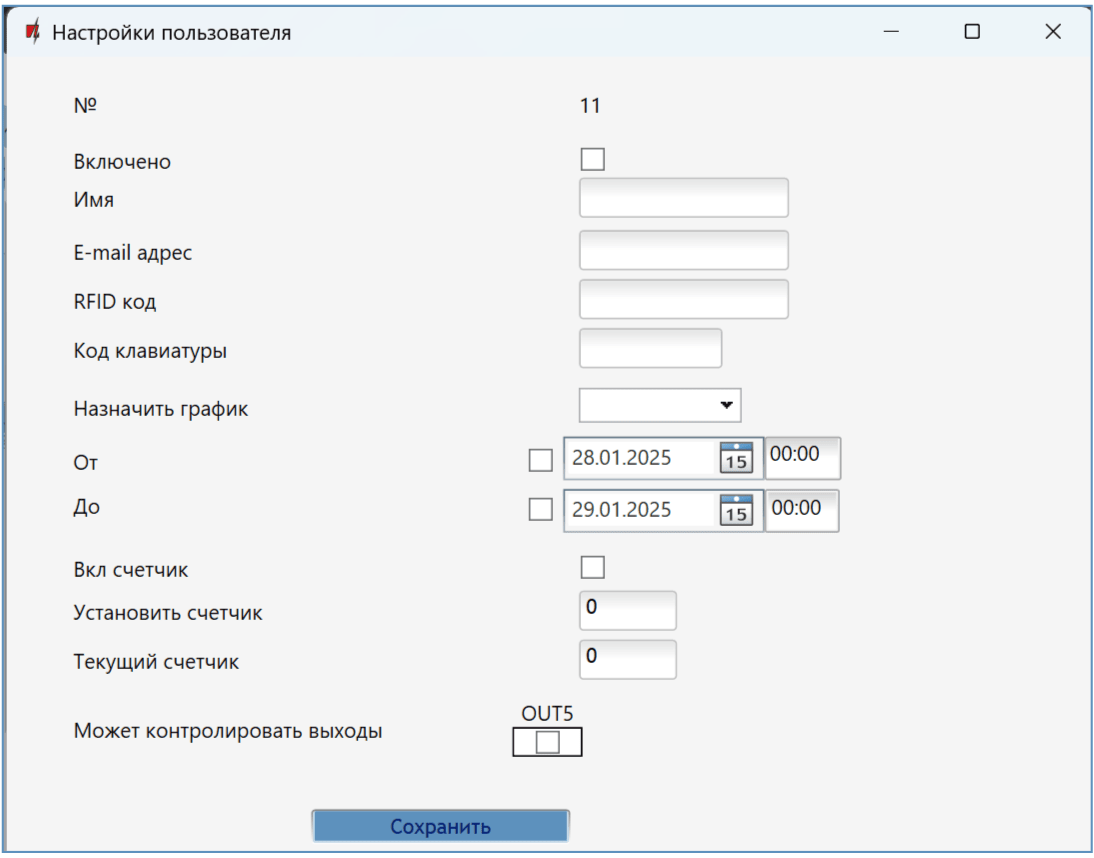Open calendar picker for the До date
The height and width of the screenshot is (858, 1094).
tap(735, 510)
